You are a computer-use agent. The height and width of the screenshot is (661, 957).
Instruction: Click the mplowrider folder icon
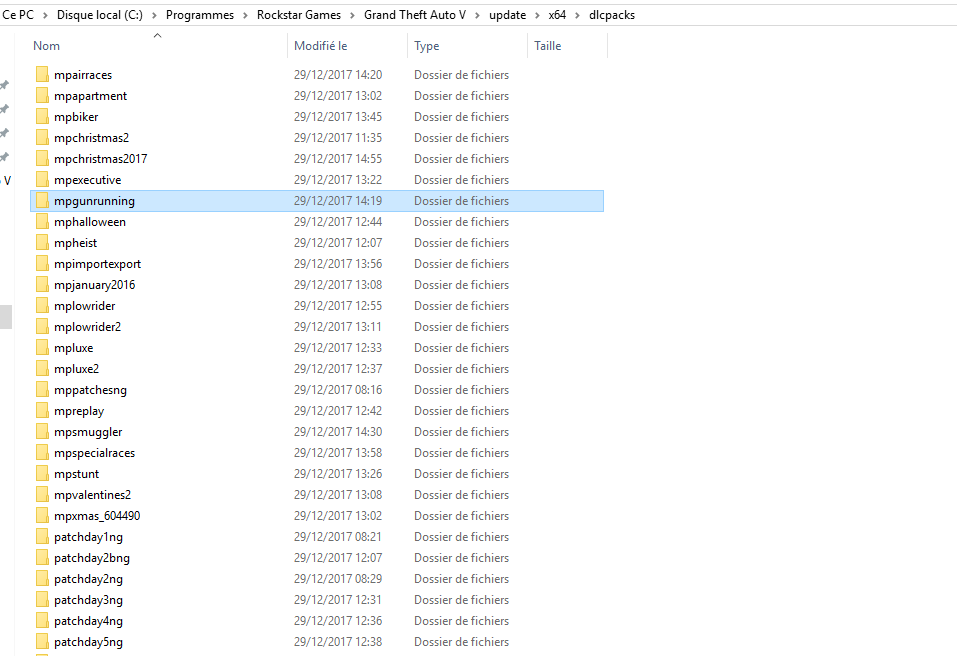click(42, 305)
